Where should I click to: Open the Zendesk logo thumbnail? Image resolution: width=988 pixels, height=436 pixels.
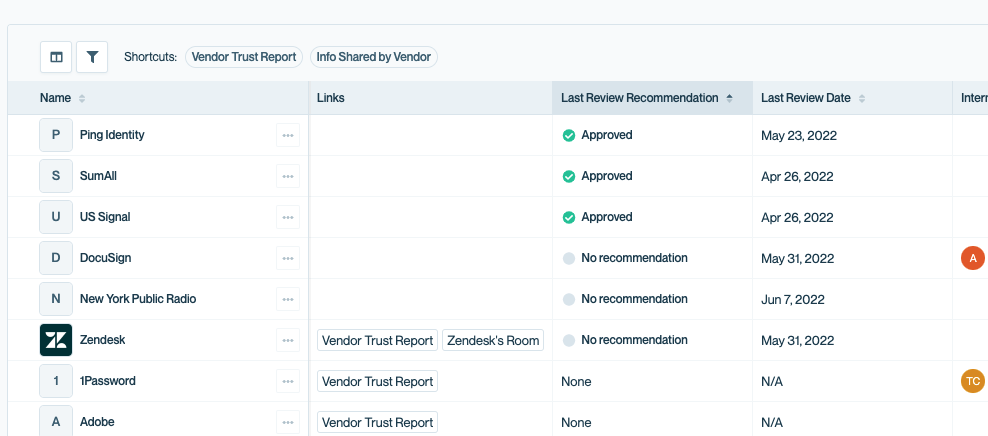(x=56, y=340)
